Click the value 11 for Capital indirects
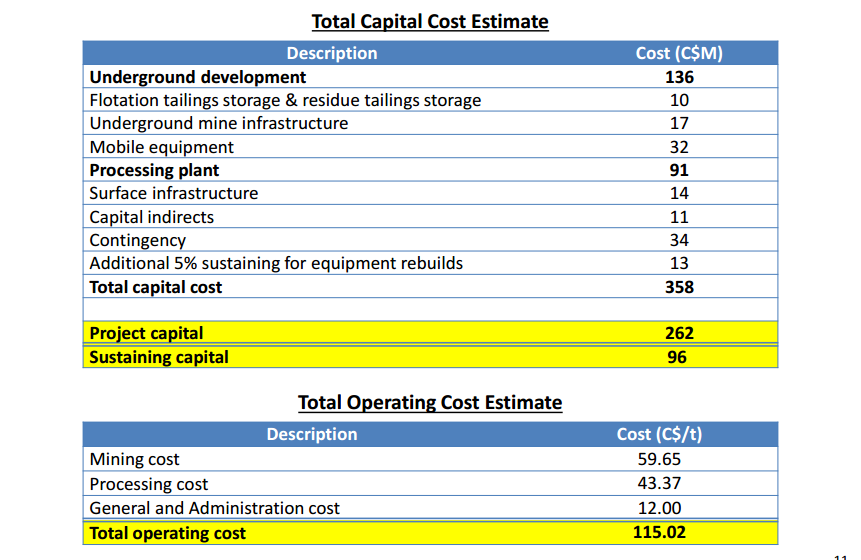This screenshot has width=861, height=560. pos(679,217)
